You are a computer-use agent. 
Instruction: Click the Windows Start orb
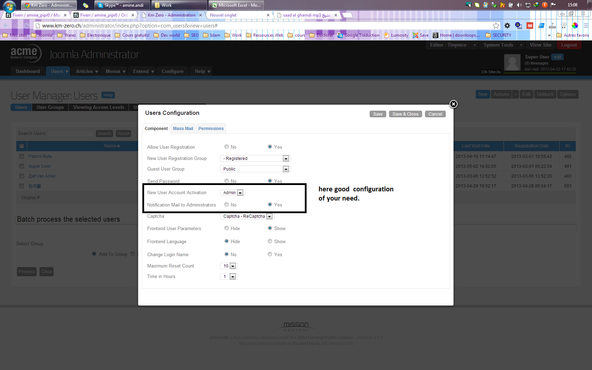coord(9,6)
